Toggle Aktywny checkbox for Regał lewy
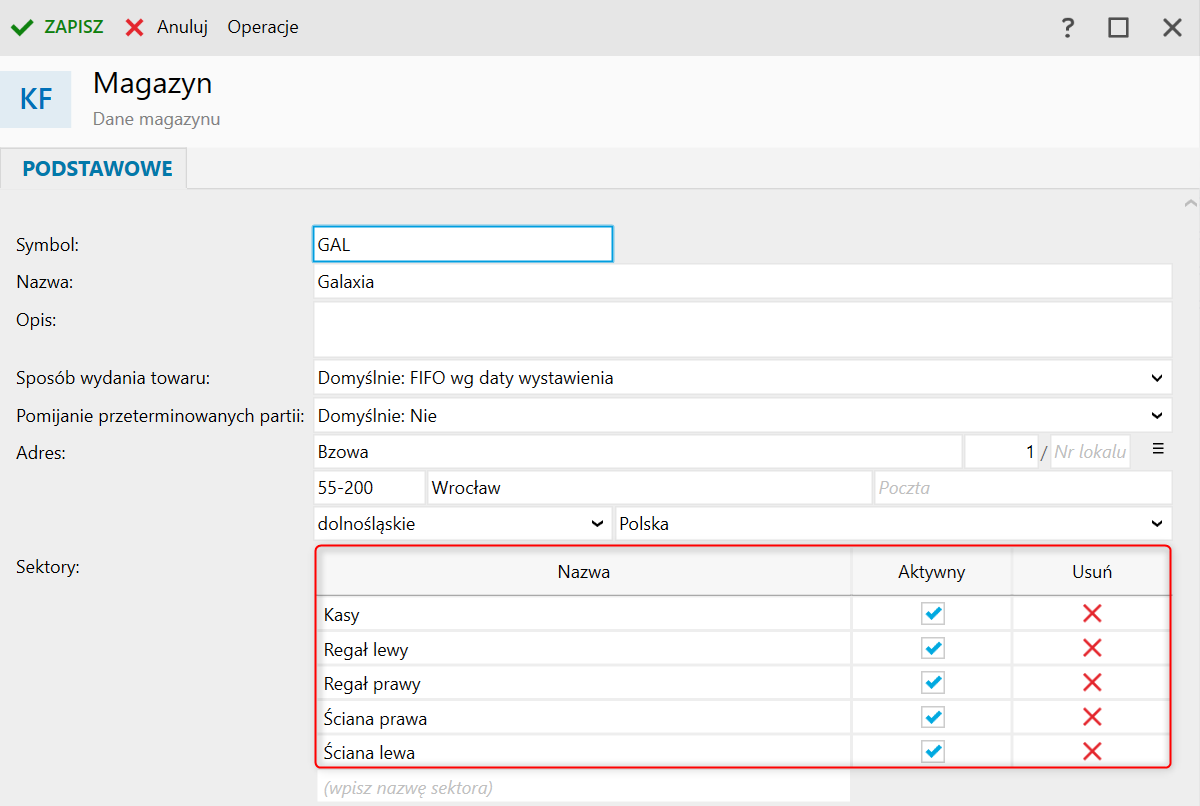Image resolution: width=1200 pixels, height=806 pixels. click(932, 649)
